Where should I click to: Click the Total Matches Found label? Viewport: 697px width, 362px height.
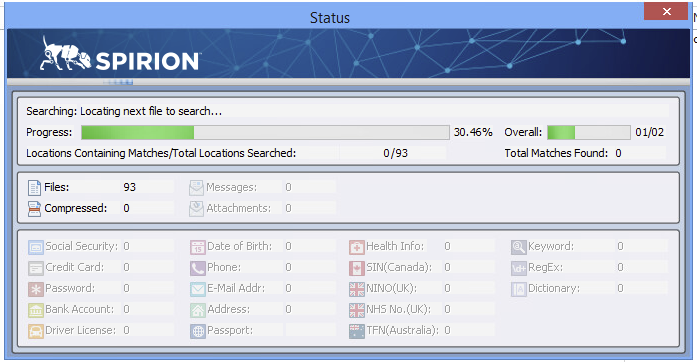pos(556,153)
